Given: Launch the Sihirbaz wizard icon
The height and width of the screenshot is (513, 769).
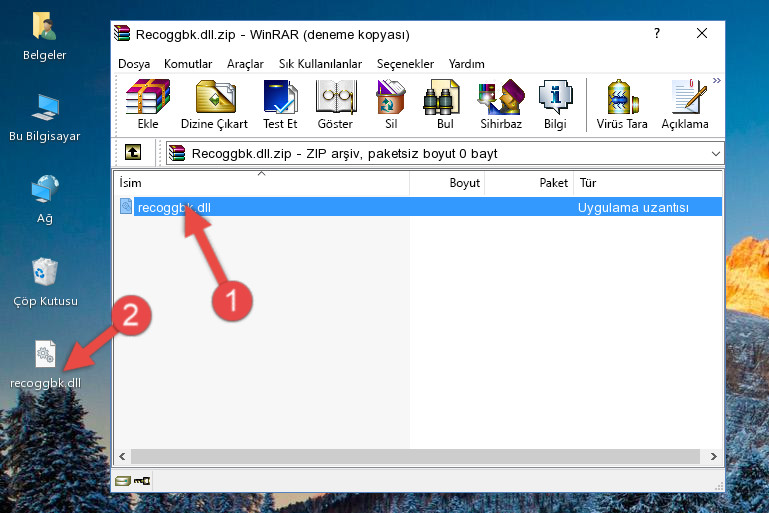Looking at the screenshot, I should coord(501,104).
